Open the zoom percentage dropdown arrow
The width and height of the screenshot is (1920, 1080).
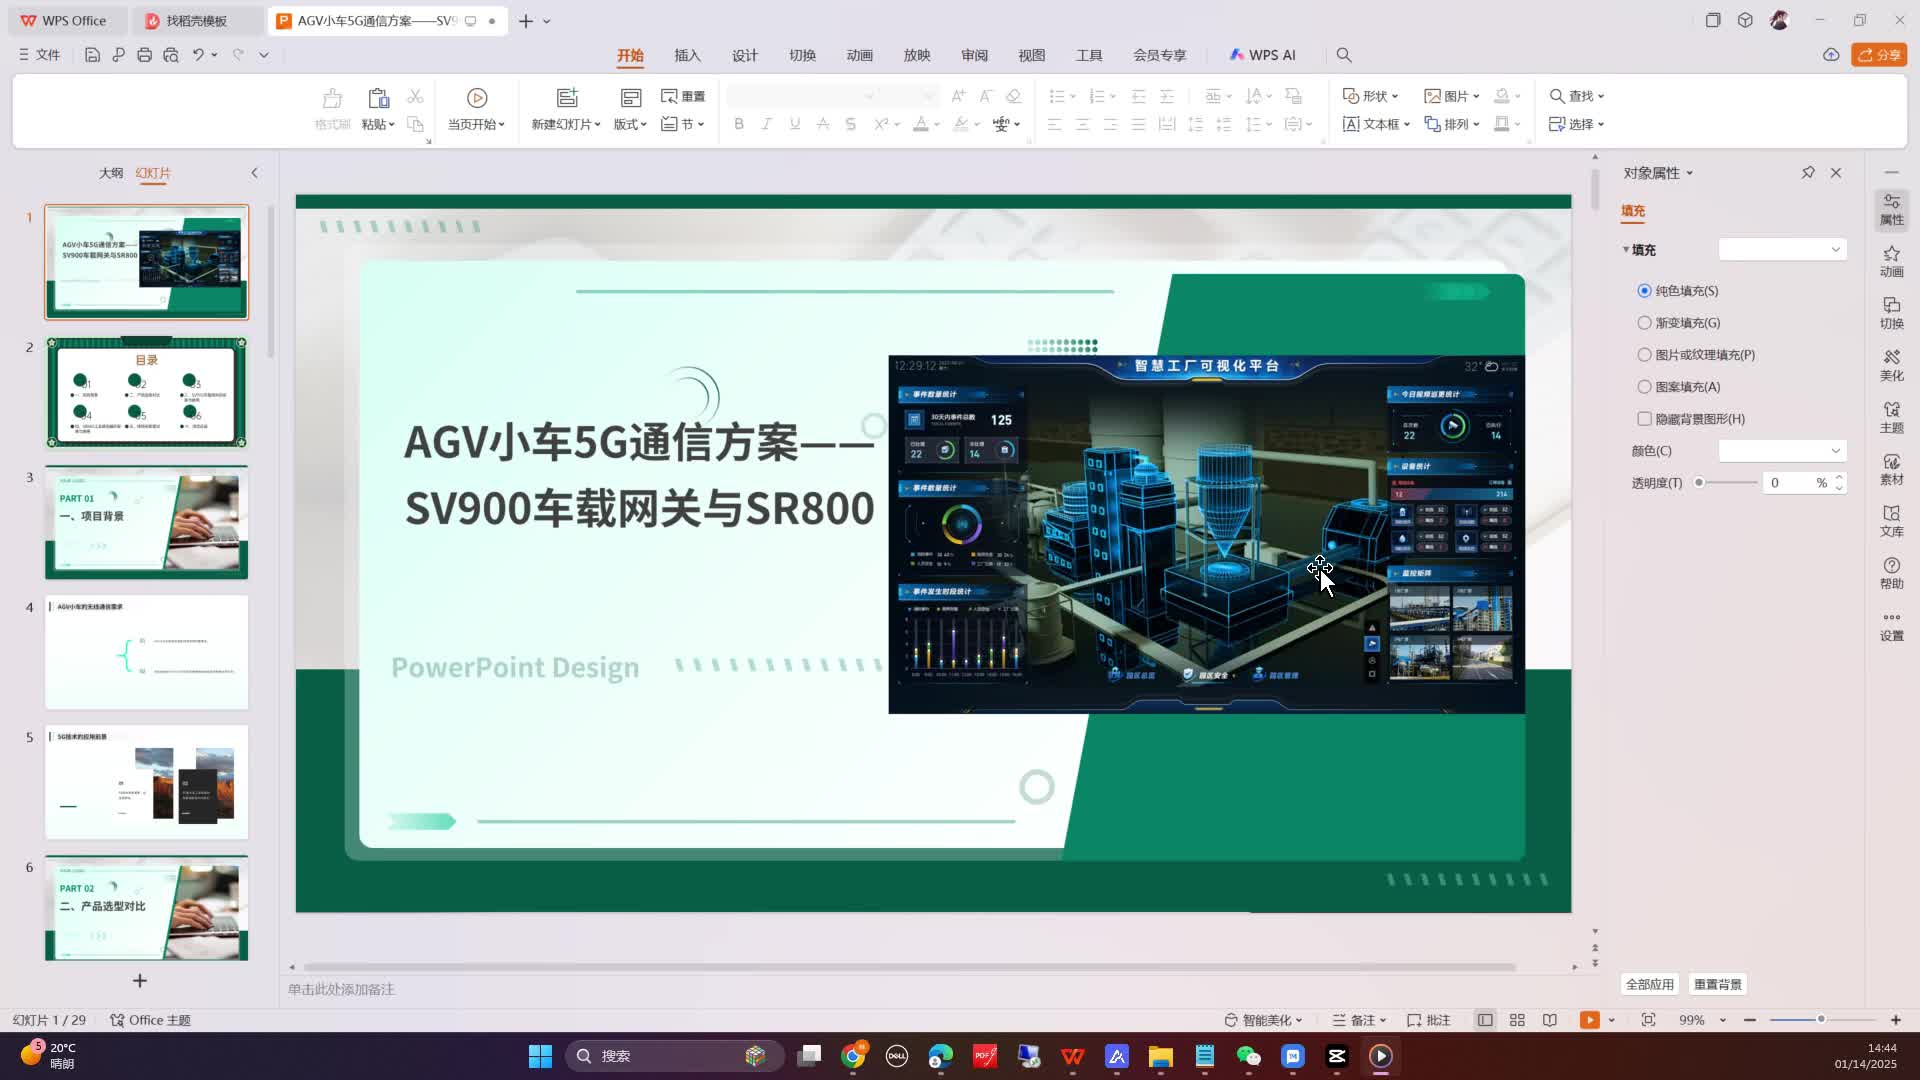pyautogui.click(x=1722, y=1020)
